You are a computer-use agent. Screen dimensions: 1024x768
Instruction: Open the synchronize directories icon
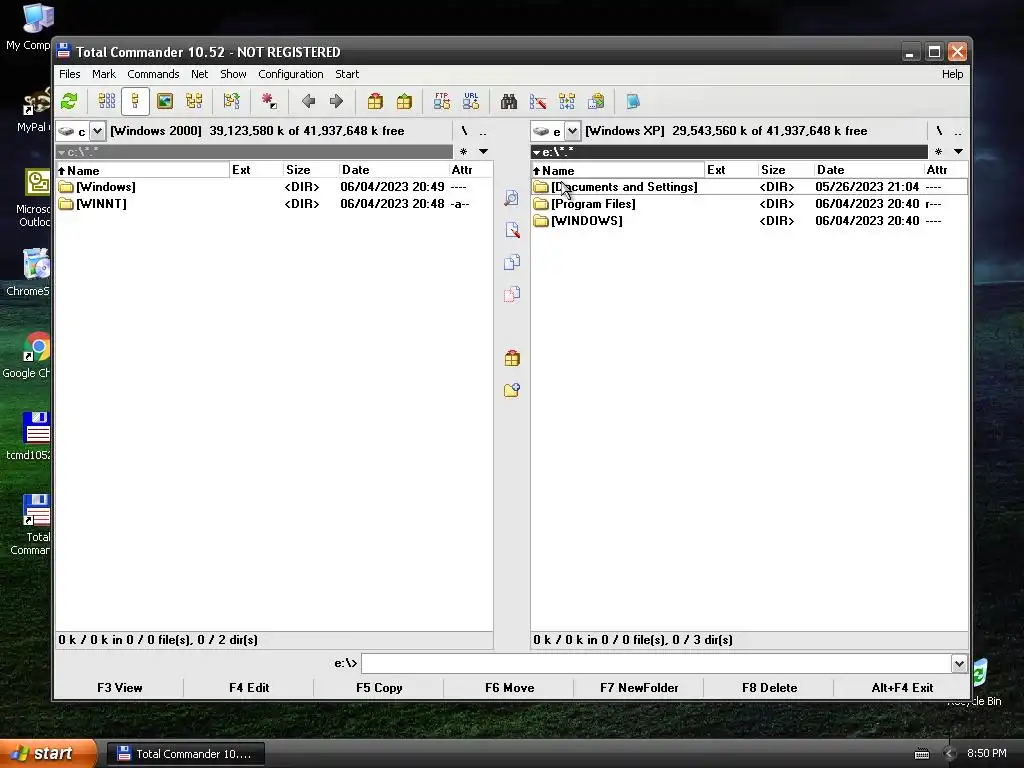pyautogui.click(x=567, y=101)
